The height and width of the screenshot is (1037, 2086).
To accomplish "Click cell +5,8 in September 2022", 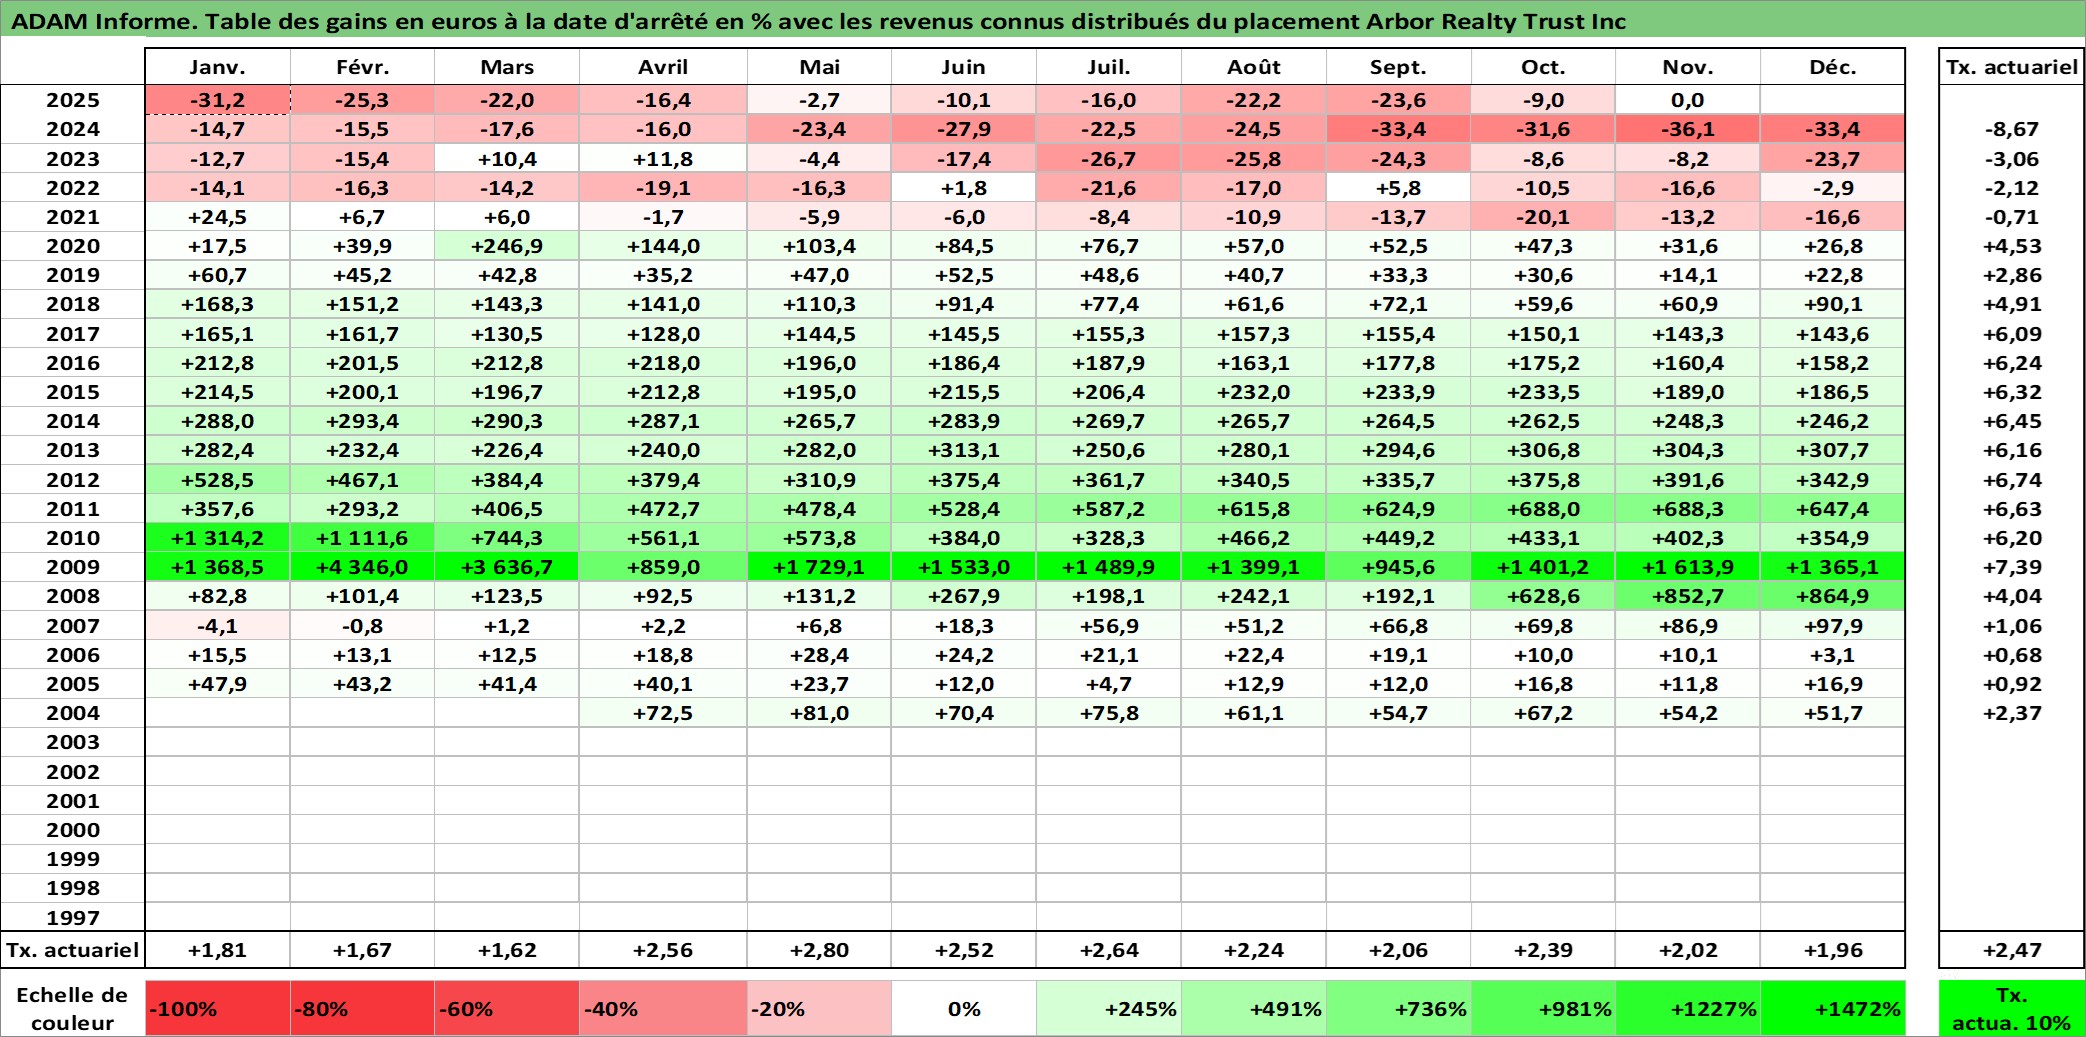I will click(1398, 188).
